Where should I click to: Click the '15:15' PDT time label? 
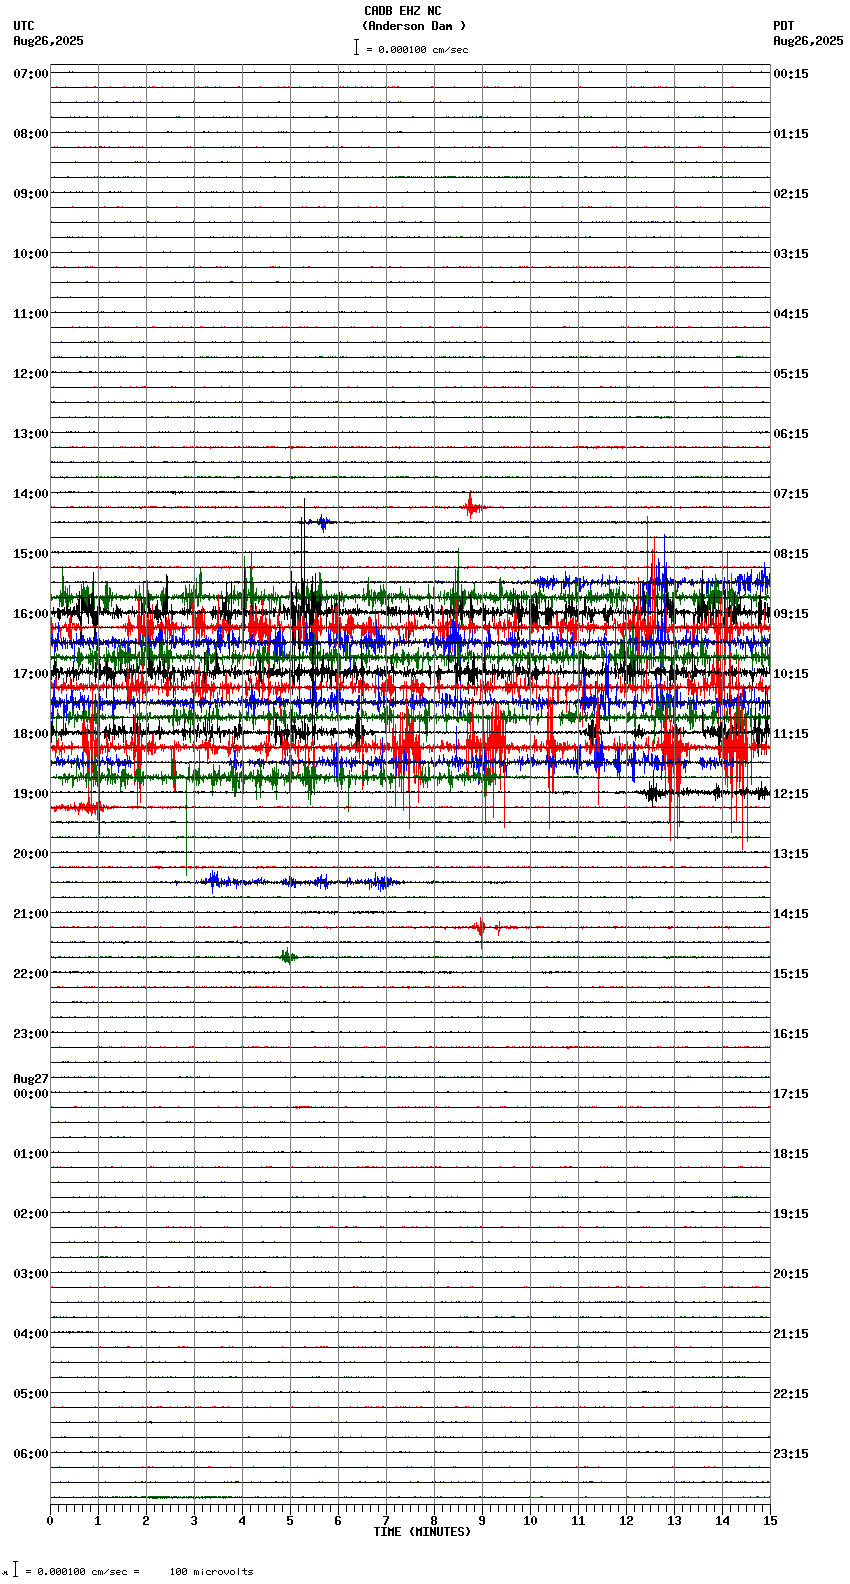[x=791, y=974]
